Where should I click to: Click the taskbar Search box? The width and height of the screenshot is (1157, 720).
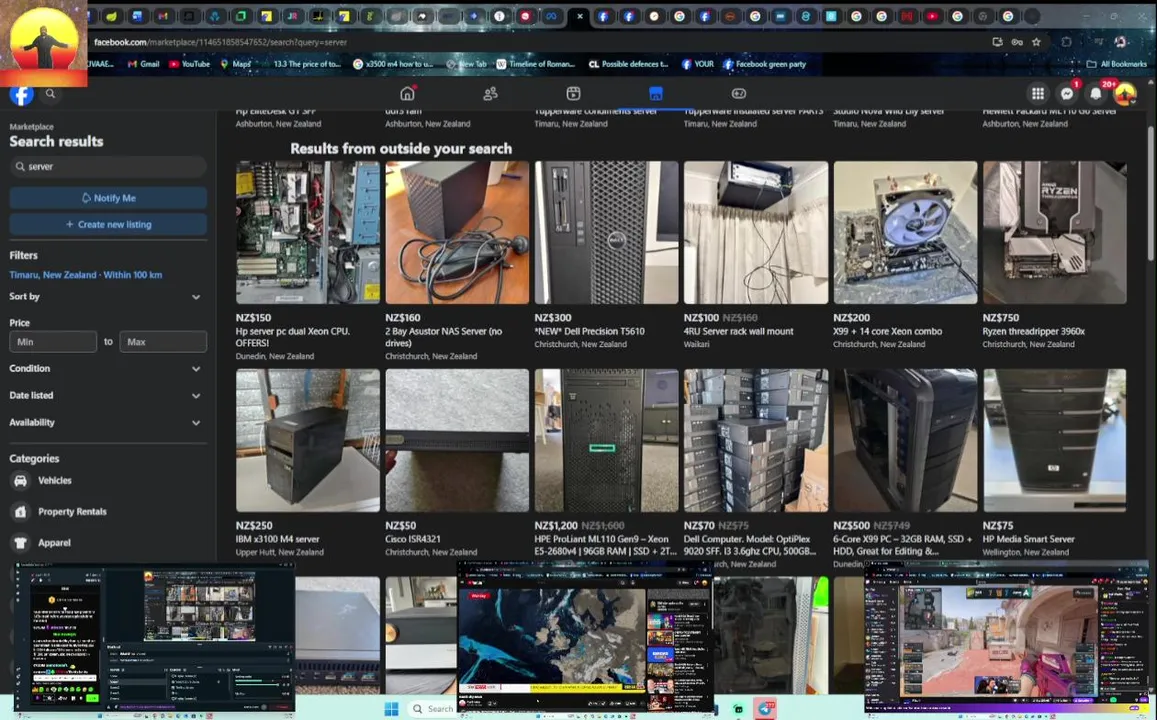click(433, 709)
